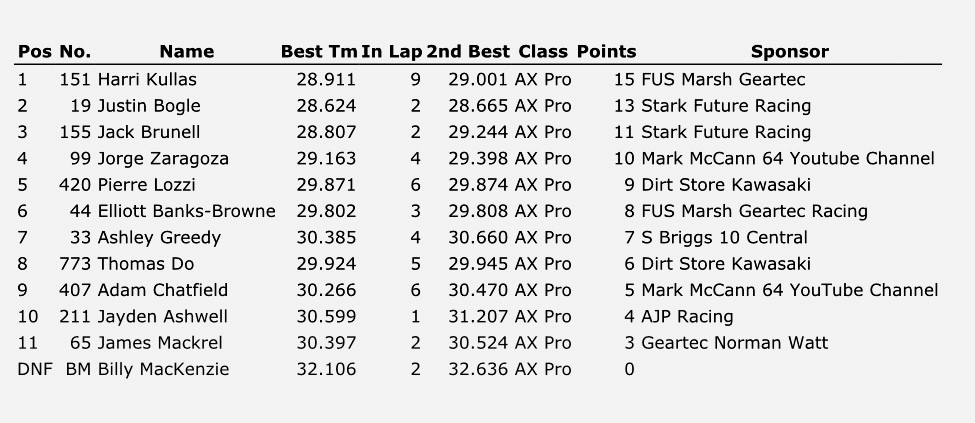Viewport: 975px width, 423px height.
Task: Click the Name column header
Action: pyautogui.click(x=187, y=52)
